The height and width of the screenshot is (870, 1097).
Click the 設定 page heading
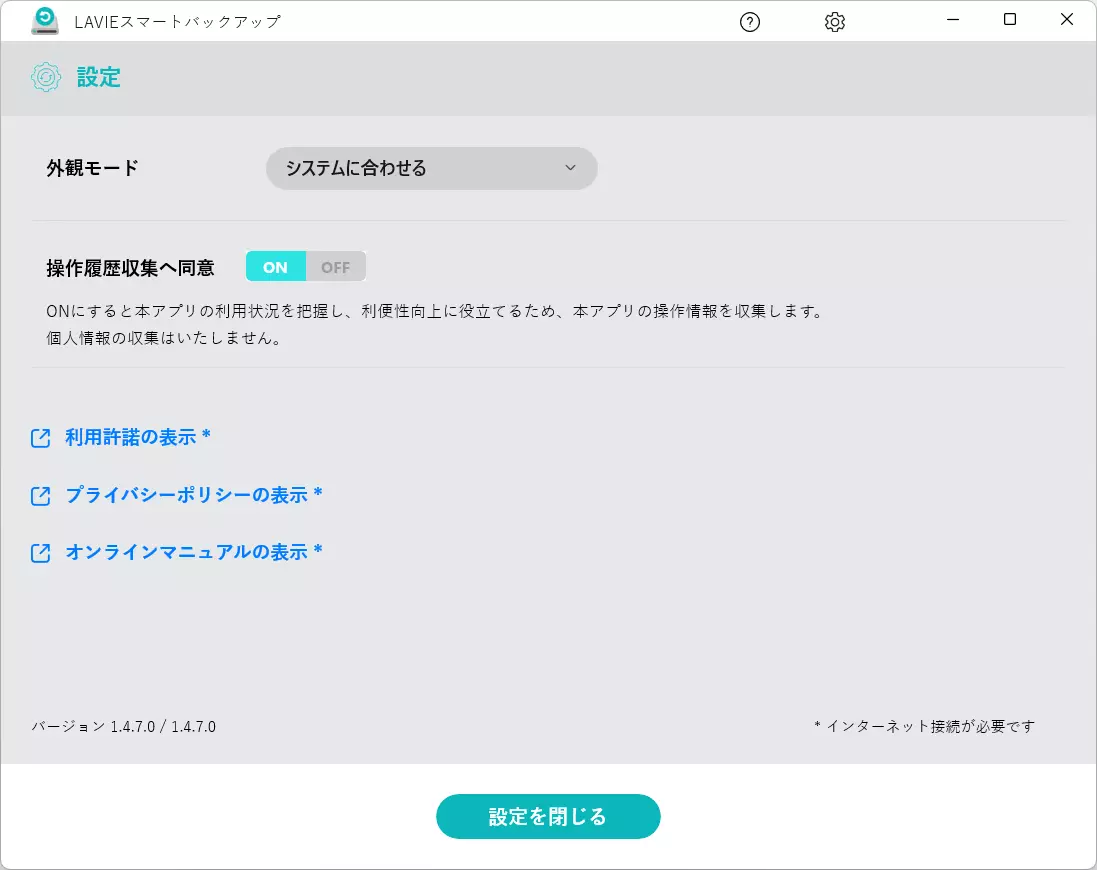pos(99,77)
